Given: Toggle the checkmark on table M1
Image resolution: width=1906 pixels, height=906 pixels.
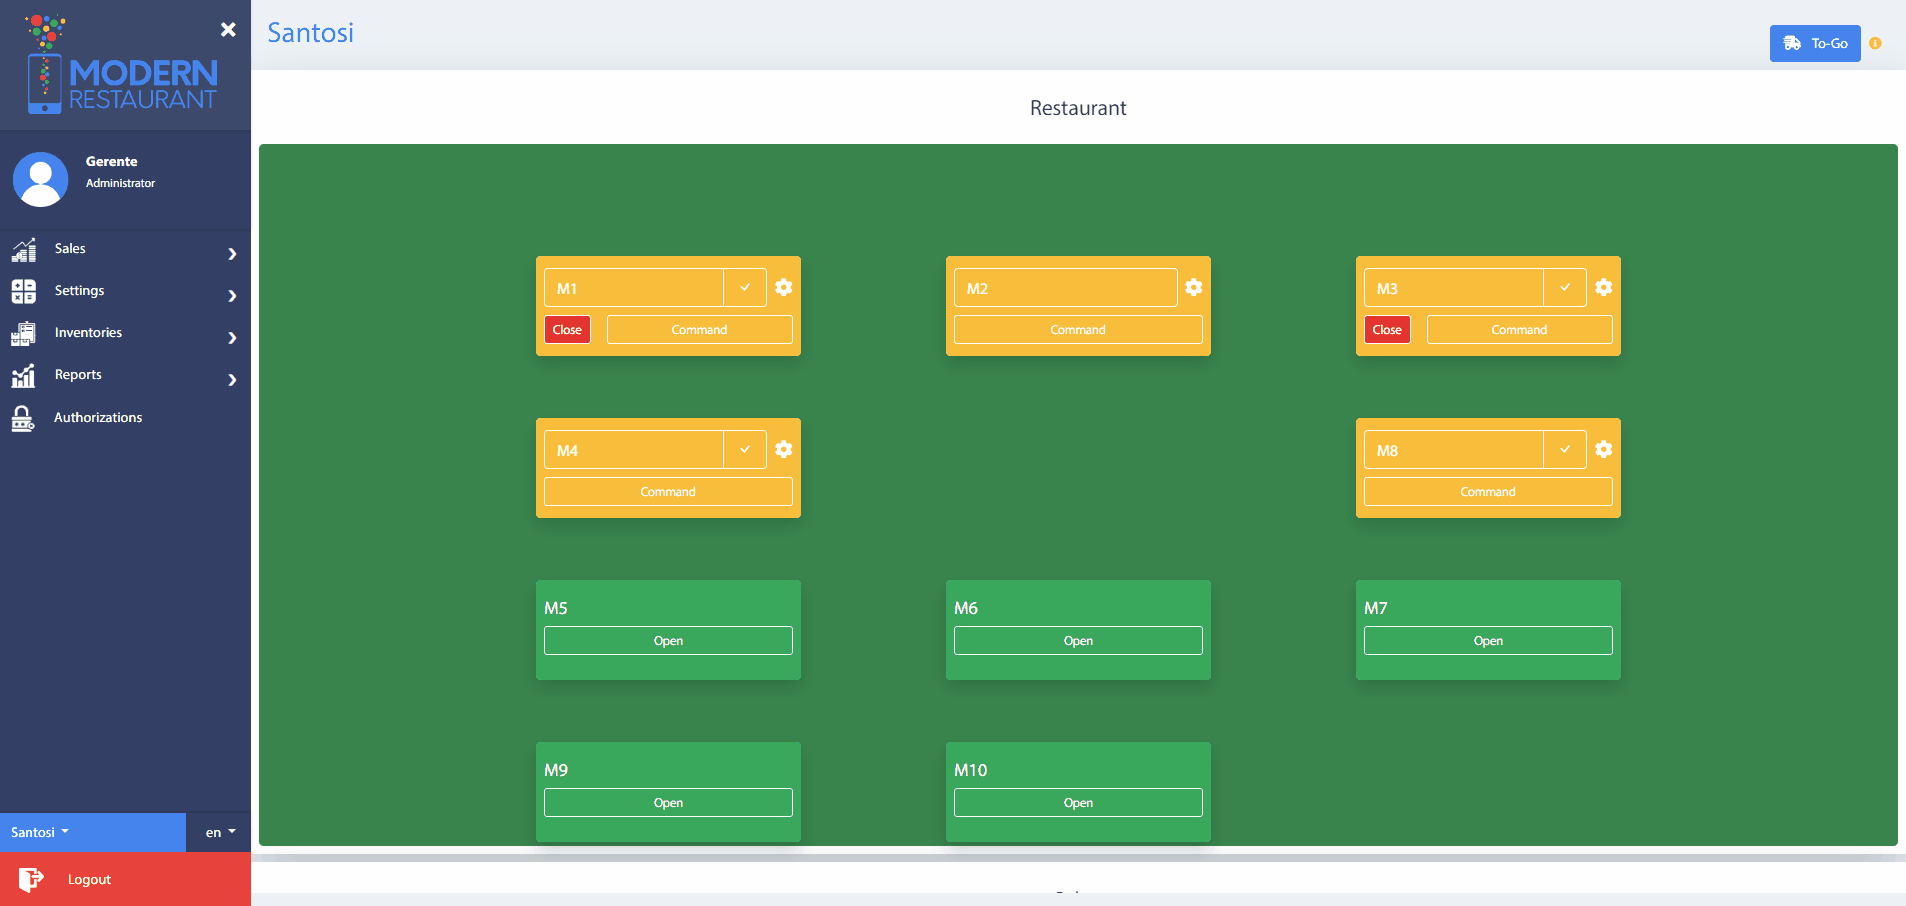Looking at the screenshot, I should coord(745,287).
